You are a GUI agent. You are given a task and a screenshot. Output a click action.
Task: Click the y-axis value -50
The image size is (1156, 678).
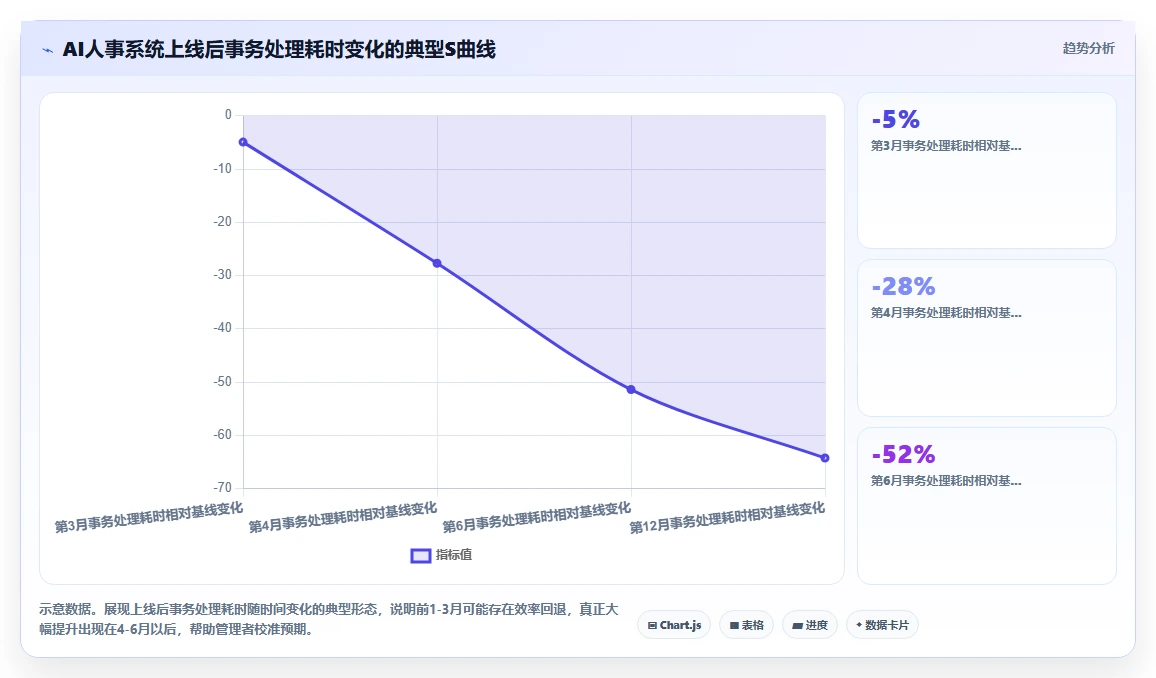pyautogui.click(x=223, y=382)
